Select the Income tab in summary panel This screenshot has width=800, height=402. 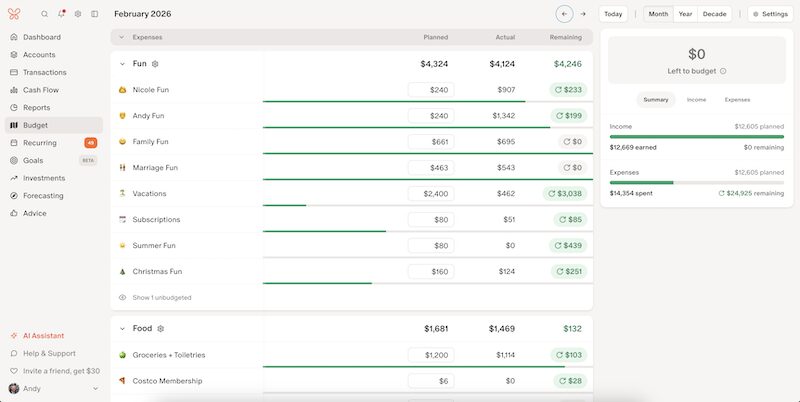point(696,100)
